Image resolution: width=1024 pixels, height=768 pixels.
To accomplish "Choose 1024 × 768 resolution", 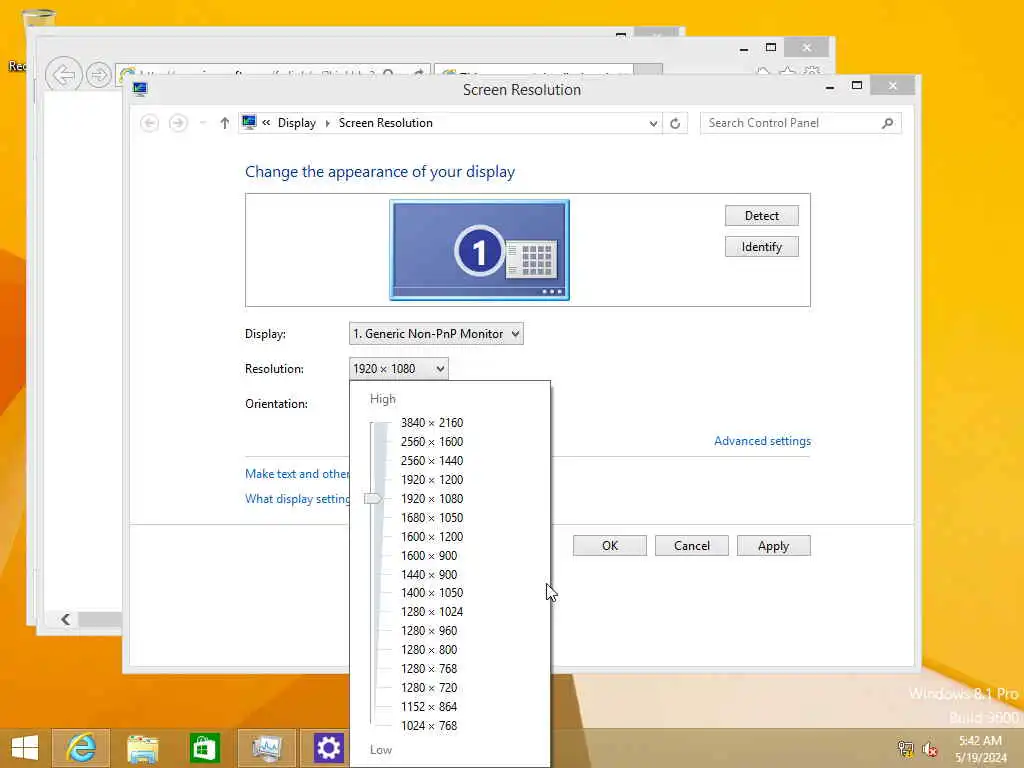I will [x=428, y=725].
